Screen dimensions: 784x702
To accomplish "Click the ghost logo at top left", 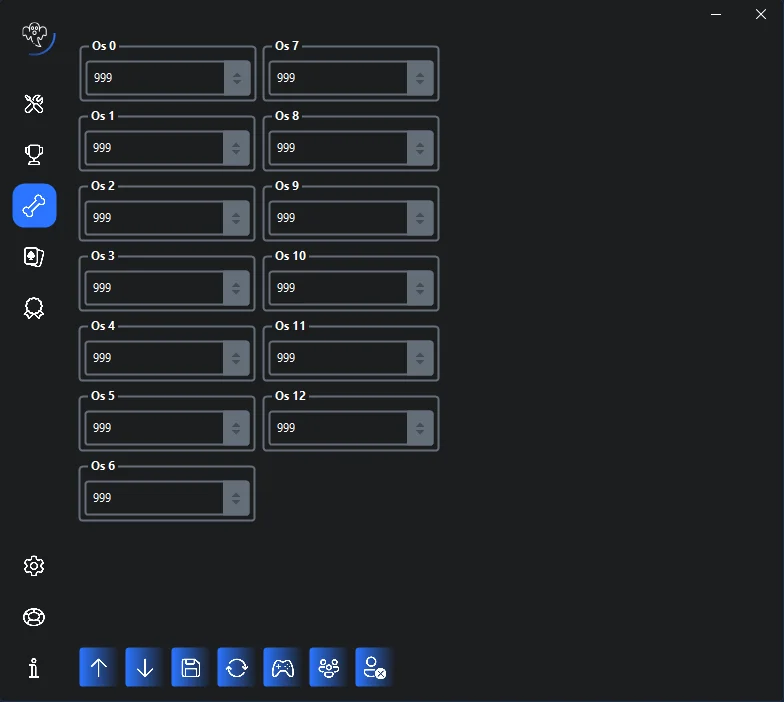I will [36, 36].
